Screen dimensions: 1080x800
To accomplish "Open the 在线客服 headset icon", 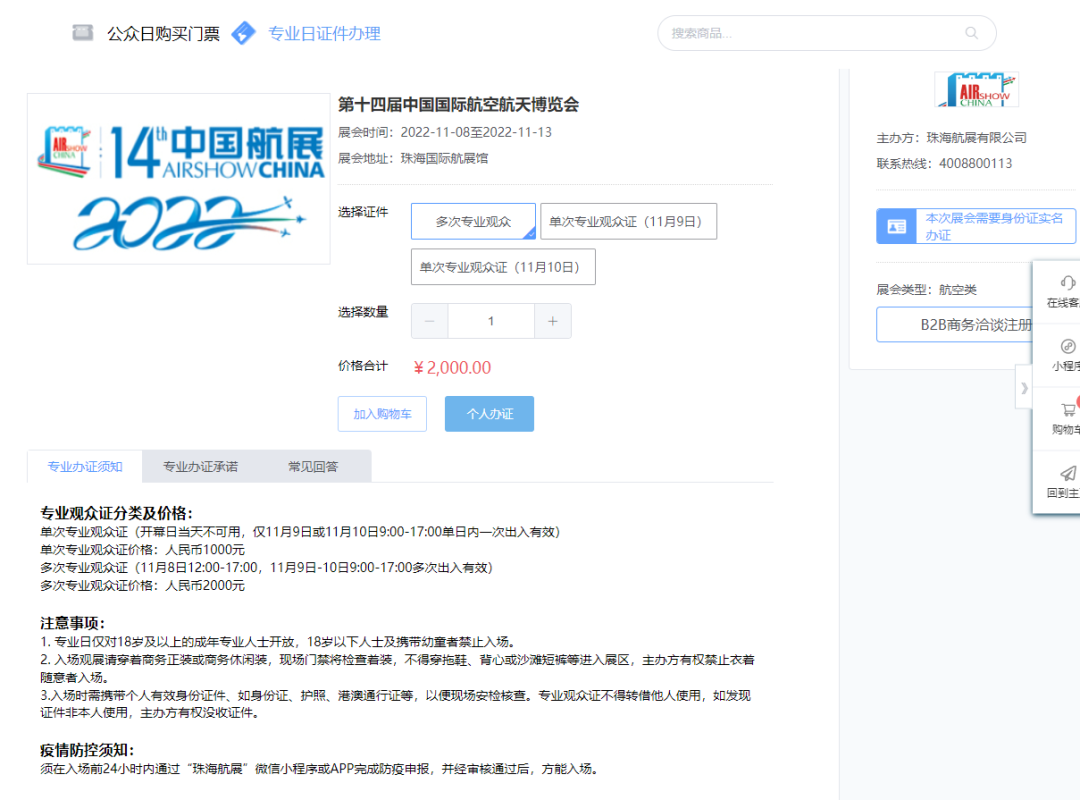I will (1067, 283).
